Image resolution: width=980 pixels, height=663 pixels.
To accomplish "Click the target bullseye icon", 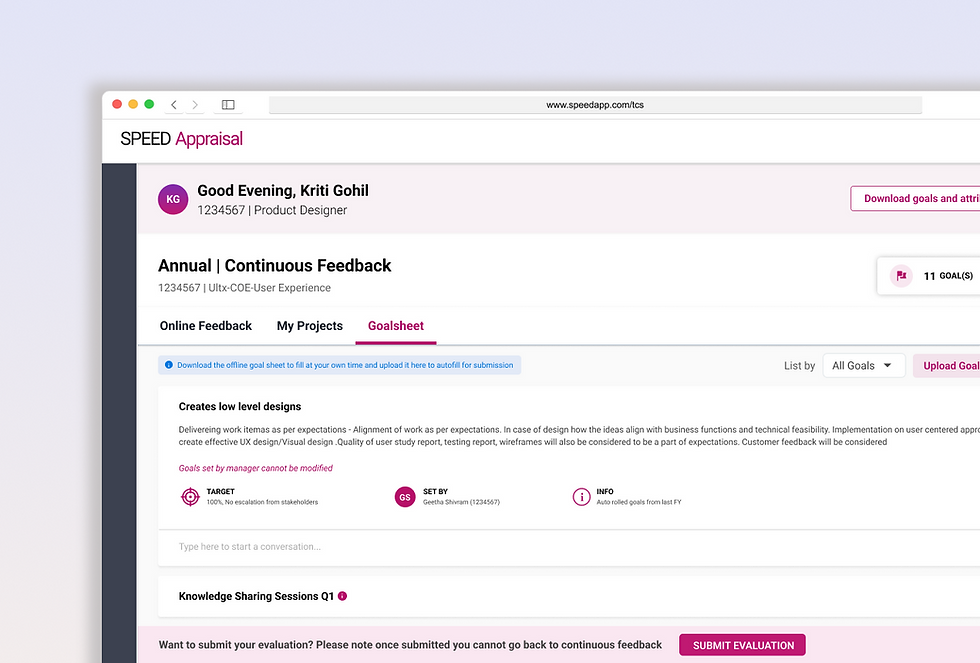I will click(x=190, y=497).
